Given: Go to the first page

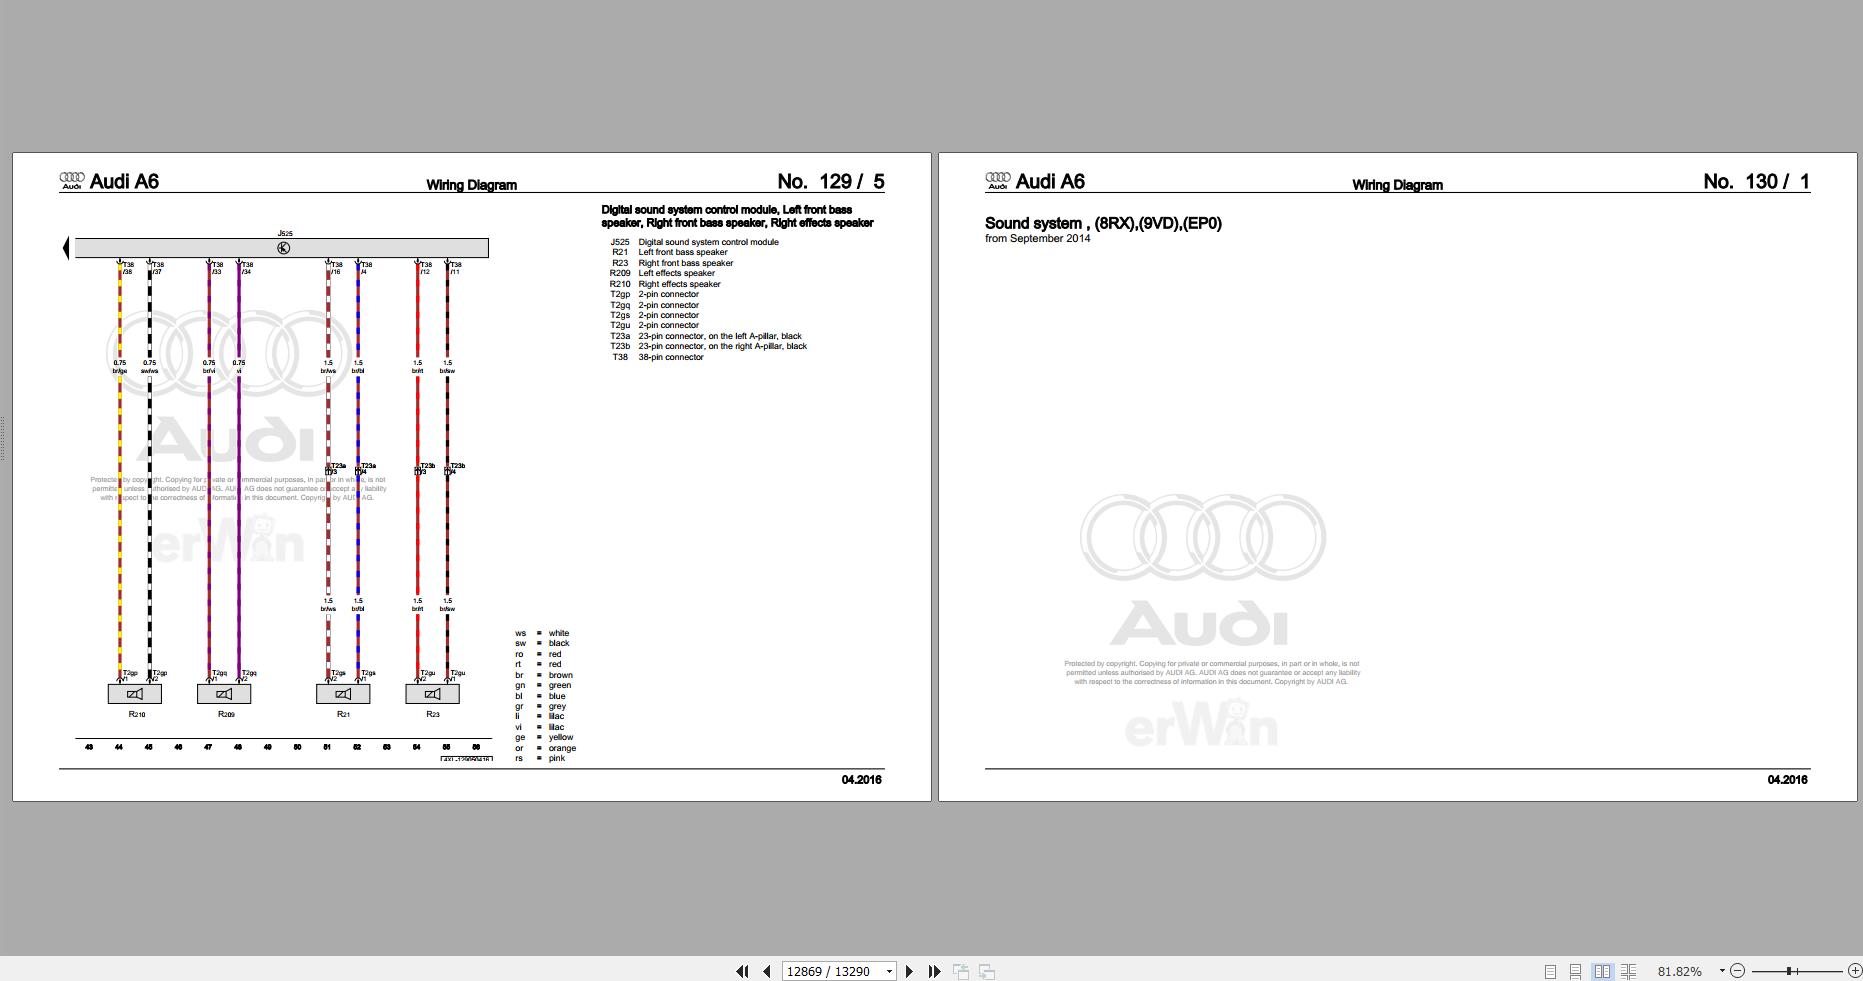Looking at the screenshot, I should (x=742, y=971).
